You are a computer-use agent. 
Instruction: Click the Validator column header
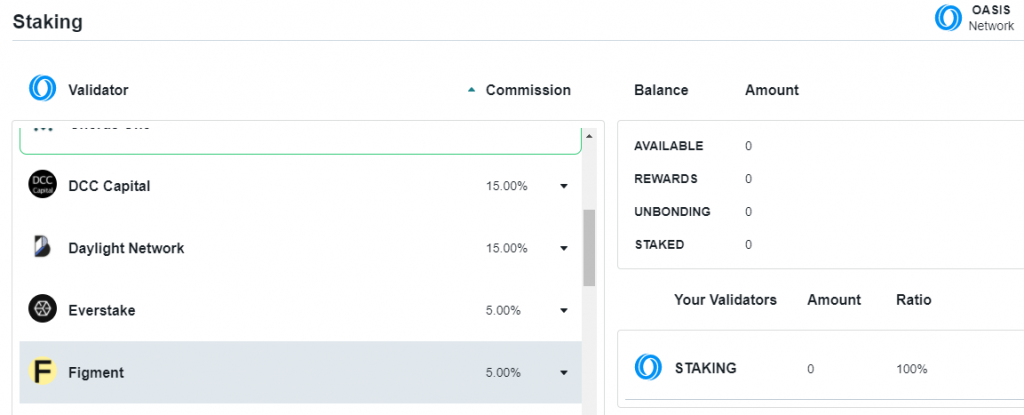pyautogui.click(x=98, y=90)
